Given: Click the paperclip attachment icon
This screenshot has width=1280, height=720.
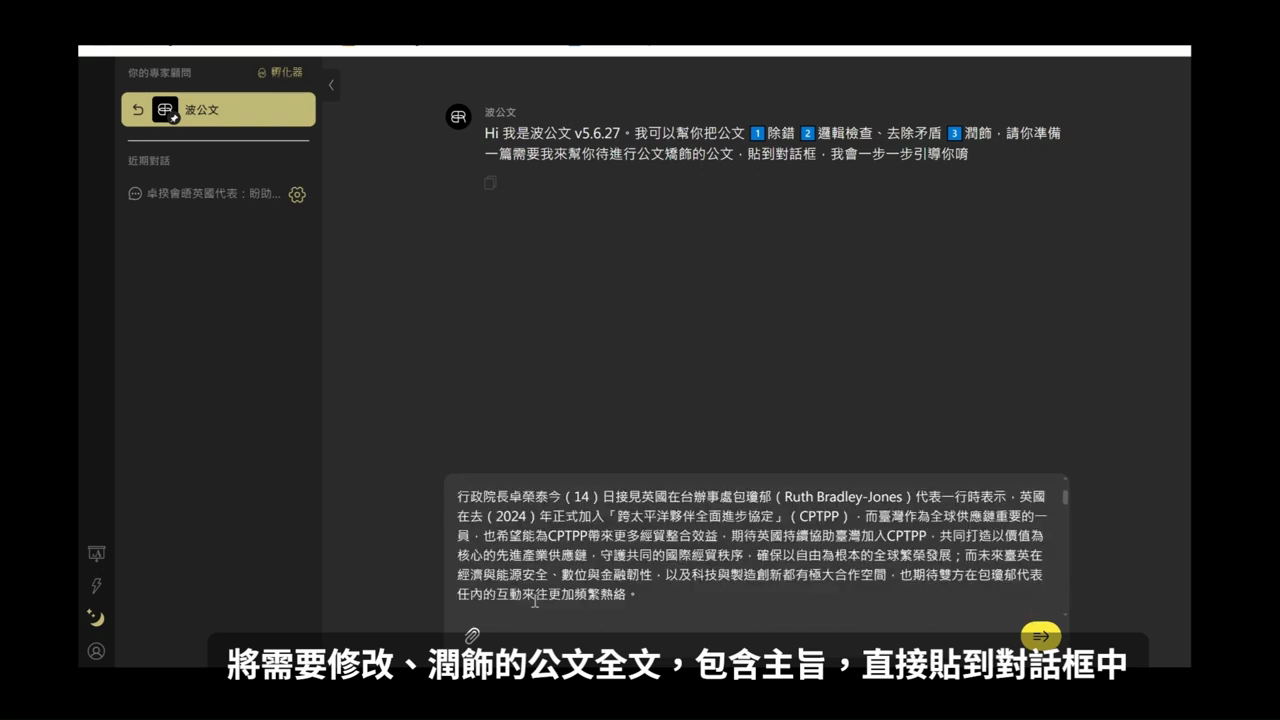Looking at the screenshot, I should (472, 635).
